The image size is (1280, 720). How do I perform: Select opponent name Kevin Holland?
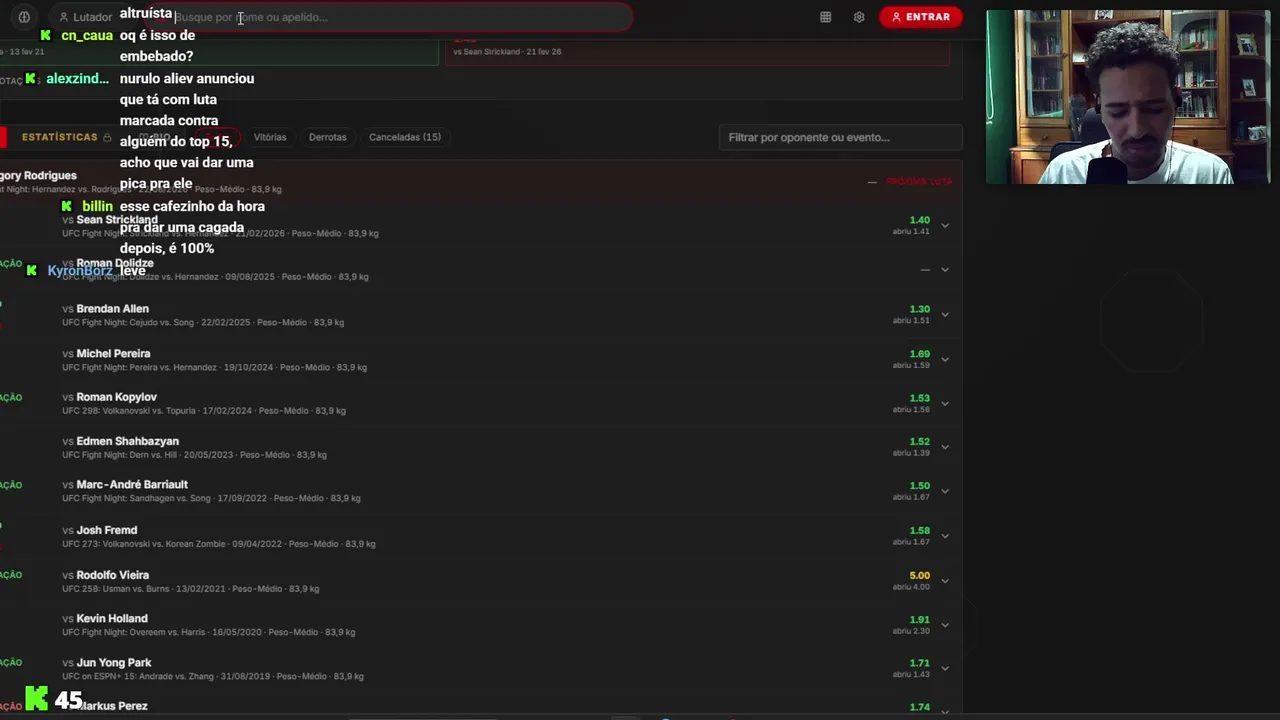coord(112,619)
